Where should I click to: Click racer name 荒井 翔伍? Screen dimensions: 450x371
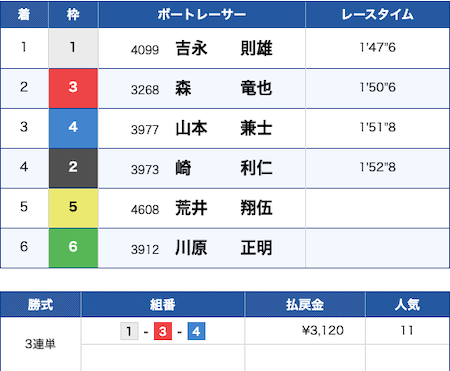click(224, 208)
